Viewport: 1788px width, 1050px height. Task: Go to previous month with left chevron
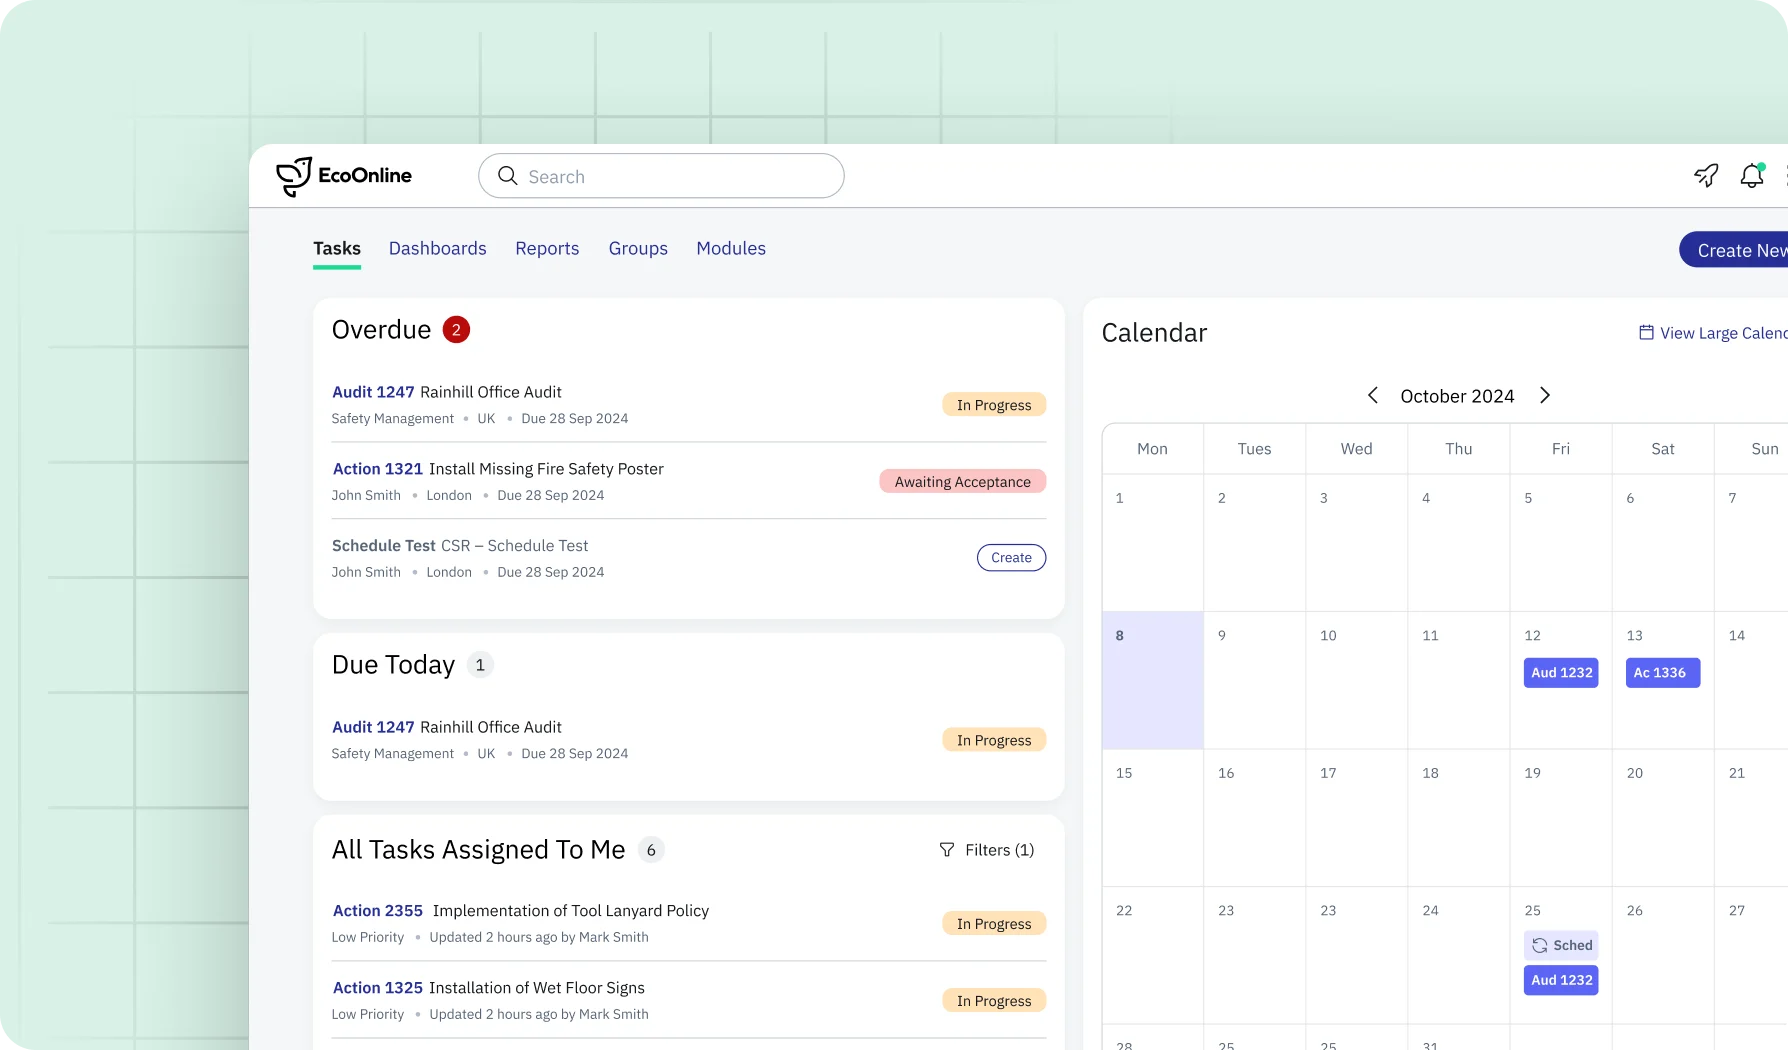pos(1372,395)
